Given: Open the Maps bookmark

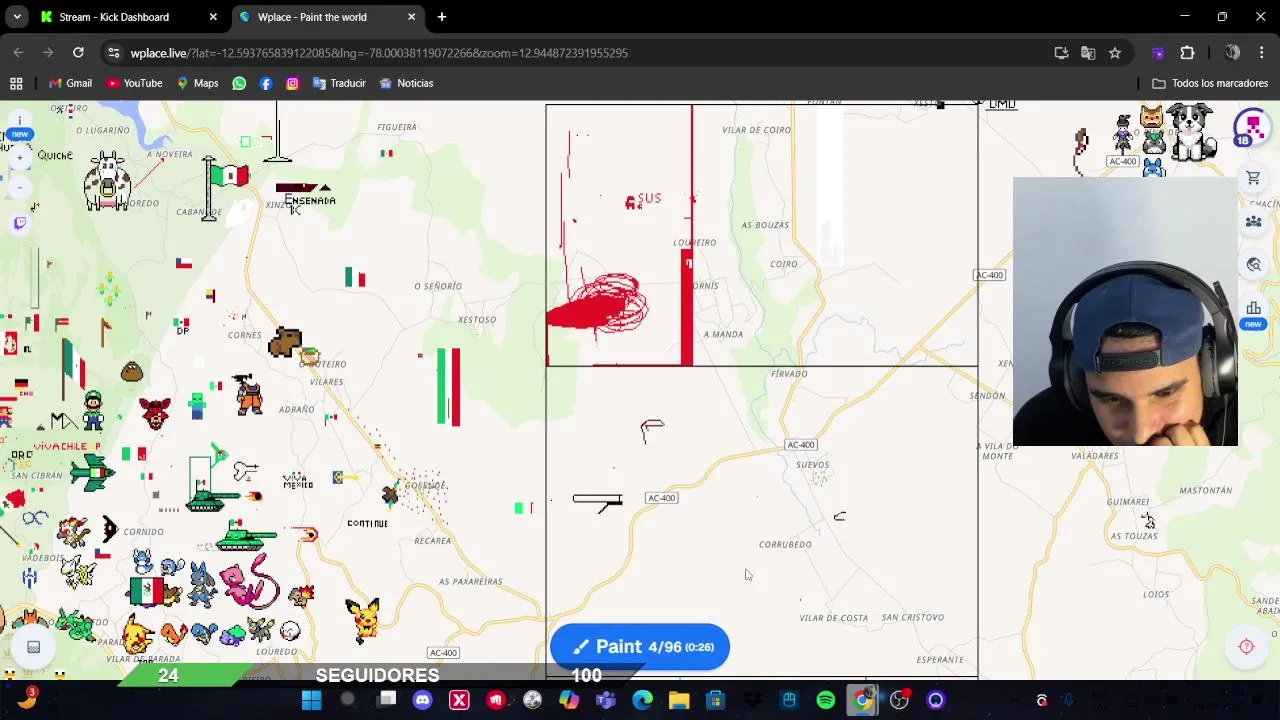Looking at the screenshot, I should 197,83.
